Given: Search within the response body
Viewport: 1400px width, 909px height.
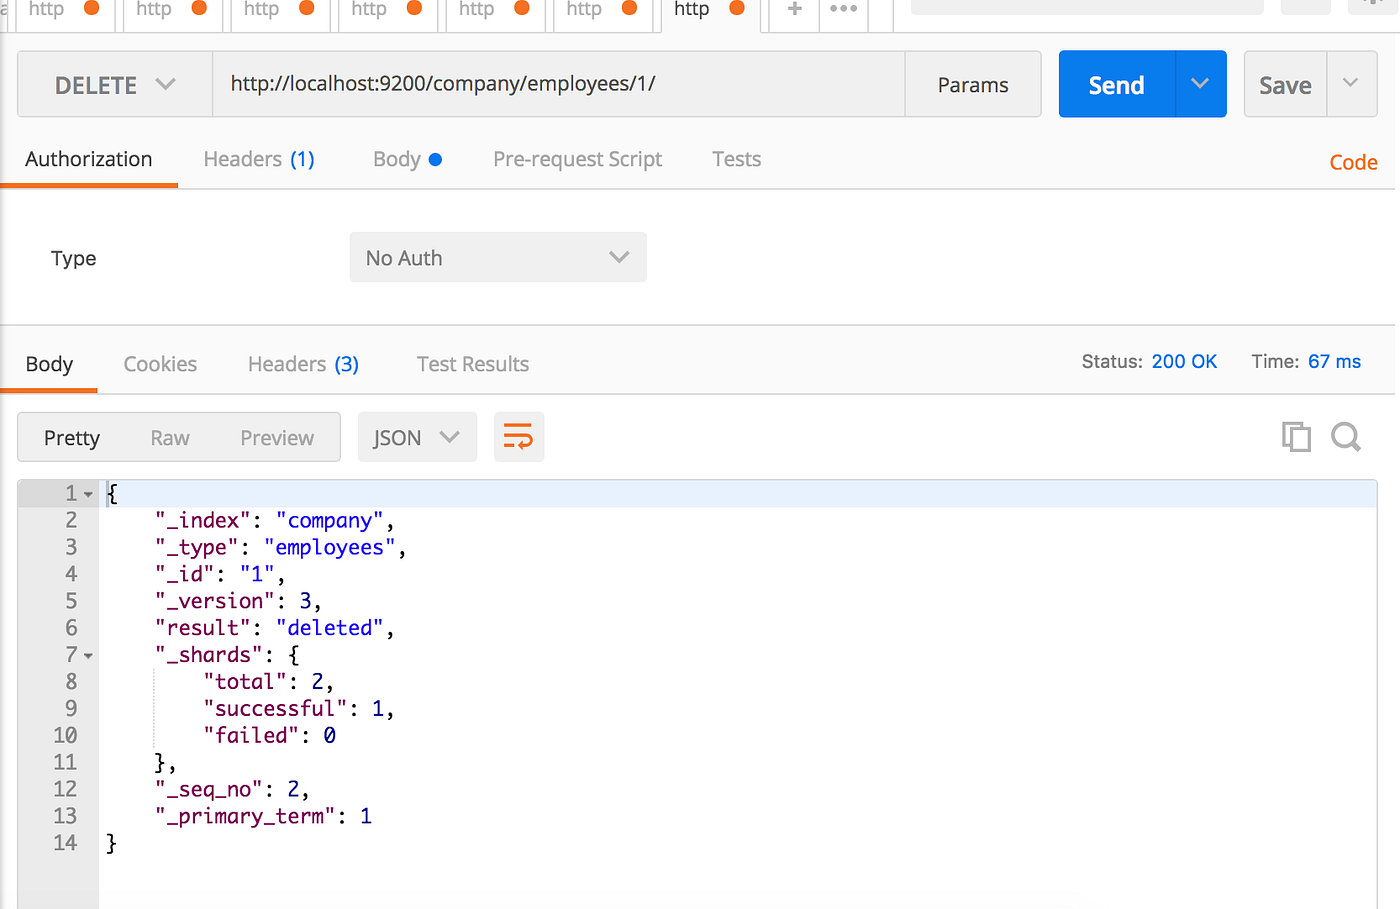Looking at the screenshot, I should (1345, 437).
